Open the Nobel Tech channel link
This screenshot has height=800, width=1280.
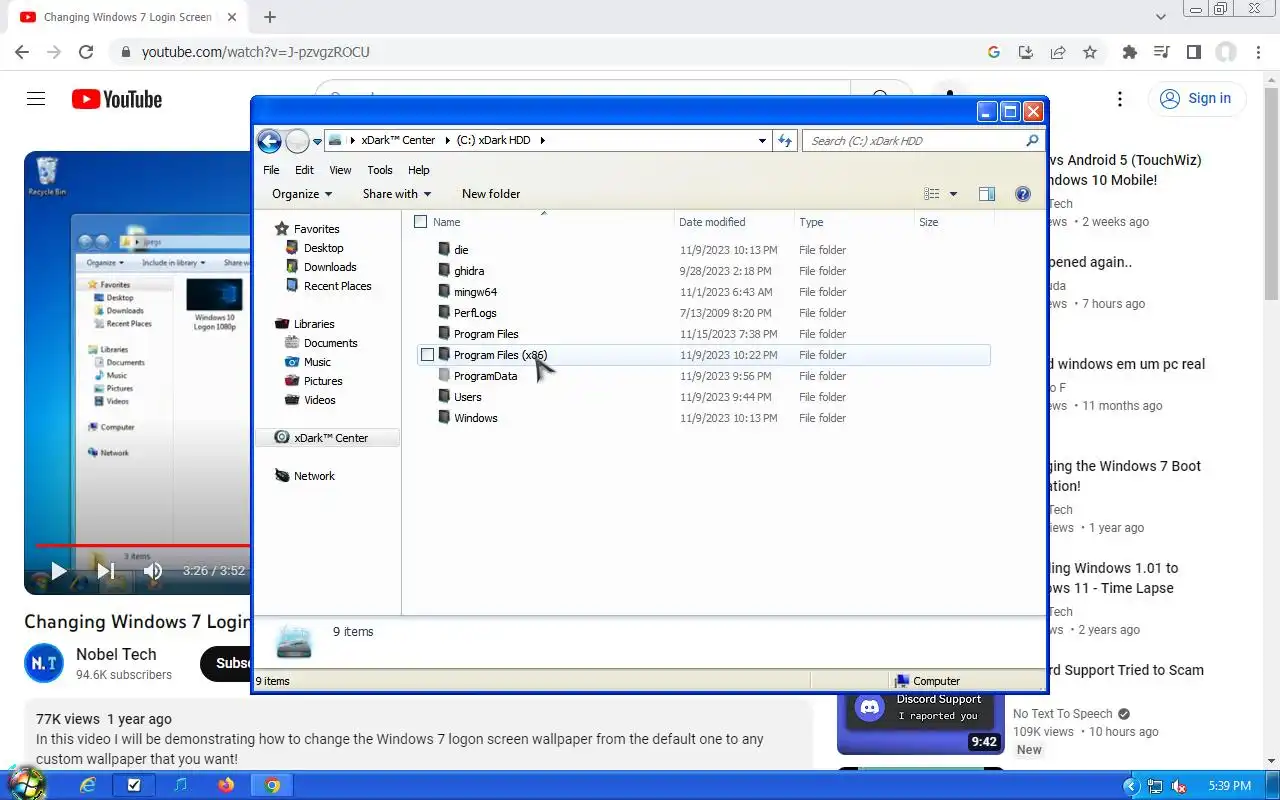[x=116, y=654]
